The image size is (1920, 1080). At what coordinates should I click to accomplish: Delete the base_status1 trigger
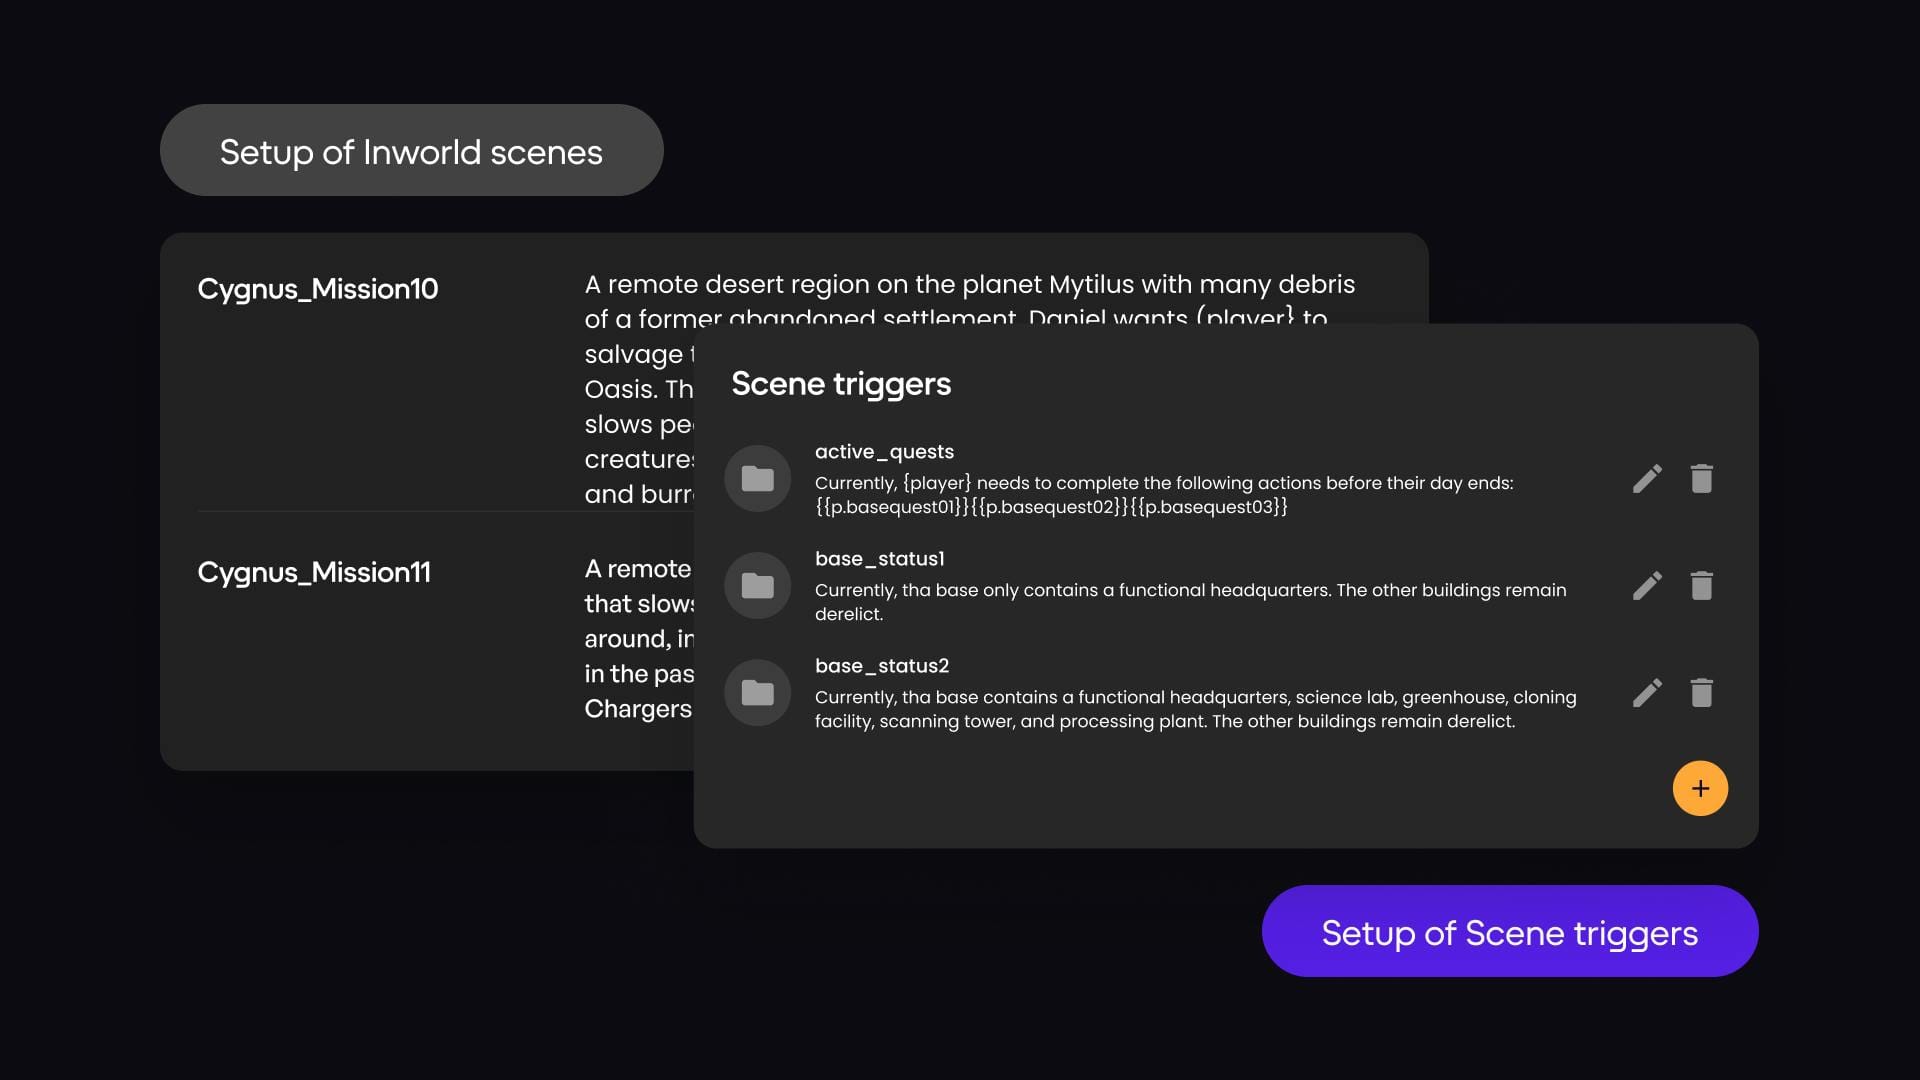(1701, 586)
